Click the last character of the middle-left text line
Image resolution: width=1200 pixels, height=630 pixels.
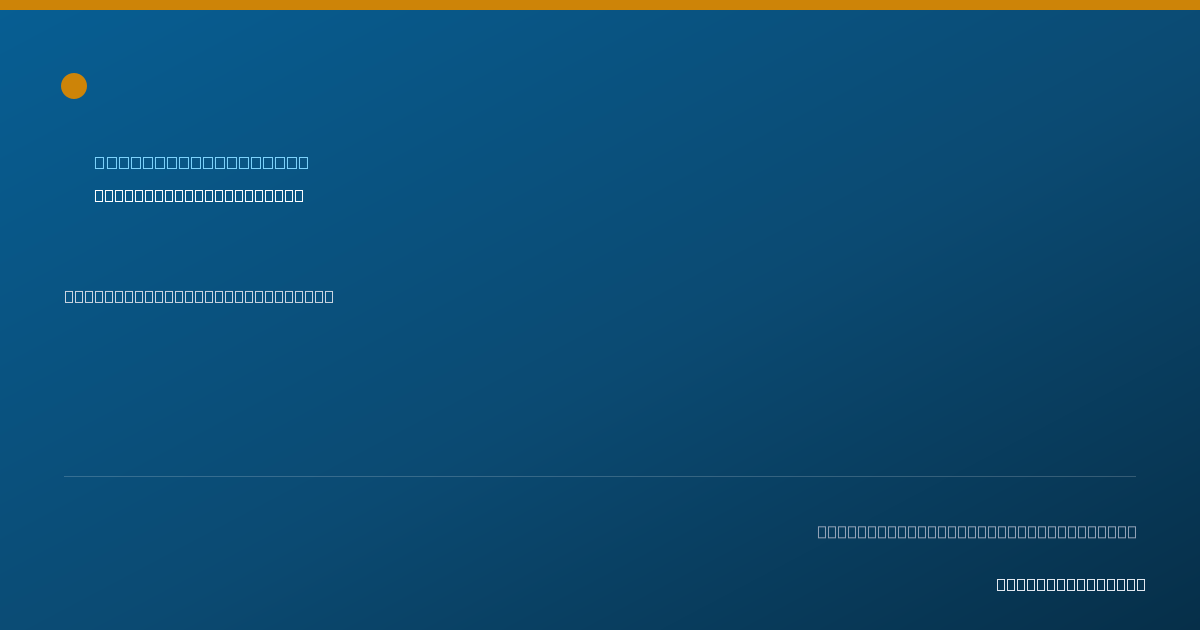pos(328,296)
